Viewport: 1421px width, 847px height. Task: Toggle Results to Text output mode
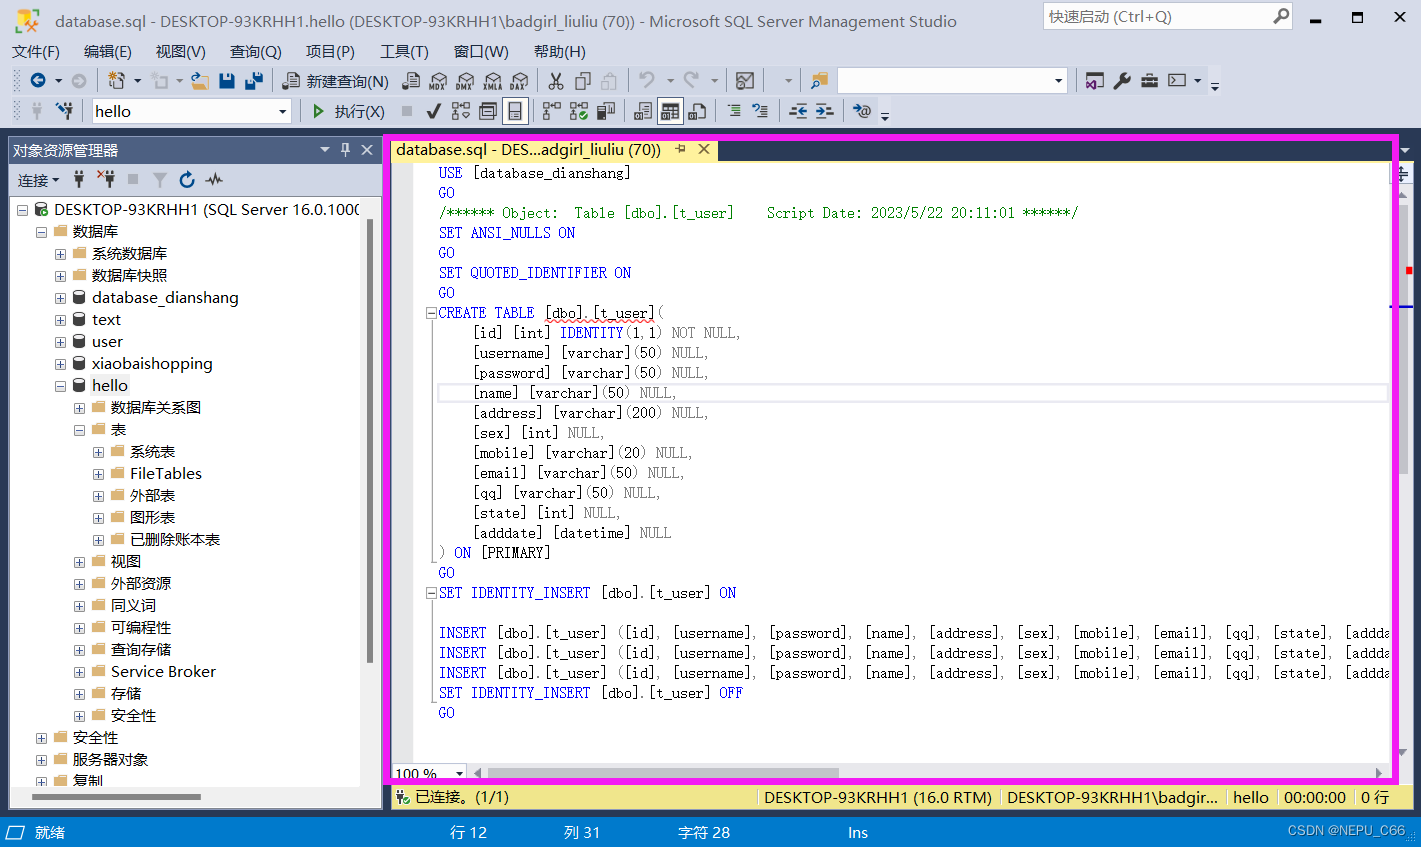point(643,111)
